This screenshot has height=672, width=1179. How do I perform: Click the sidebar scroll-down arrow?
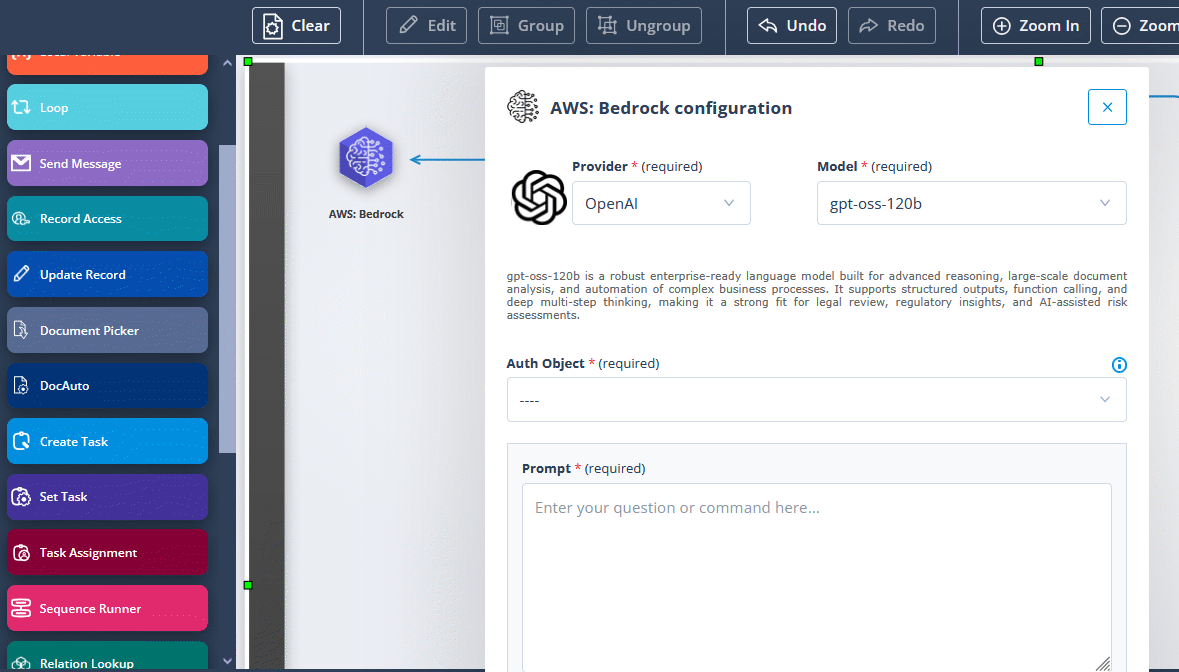227,660
